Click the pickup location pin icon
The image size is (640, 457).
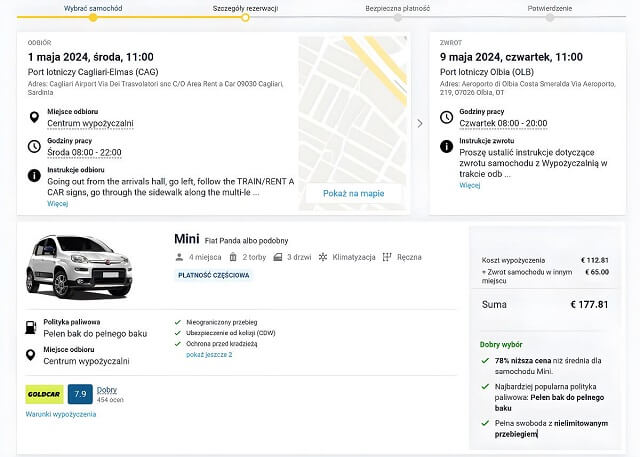point(35,118)
